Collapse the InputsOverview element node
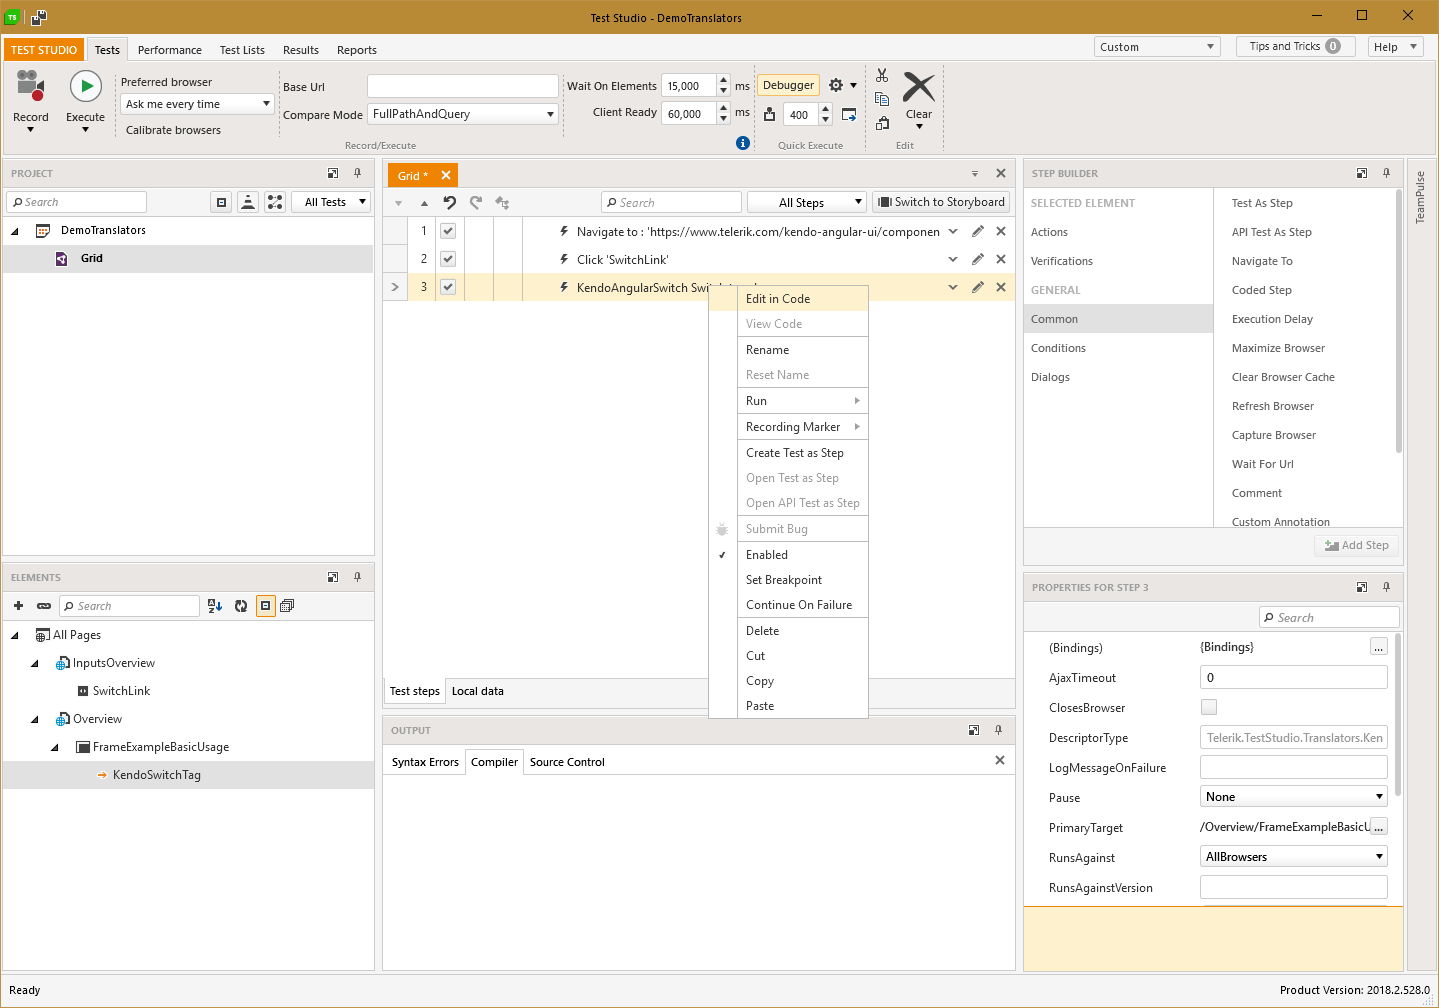 [35, 663]
